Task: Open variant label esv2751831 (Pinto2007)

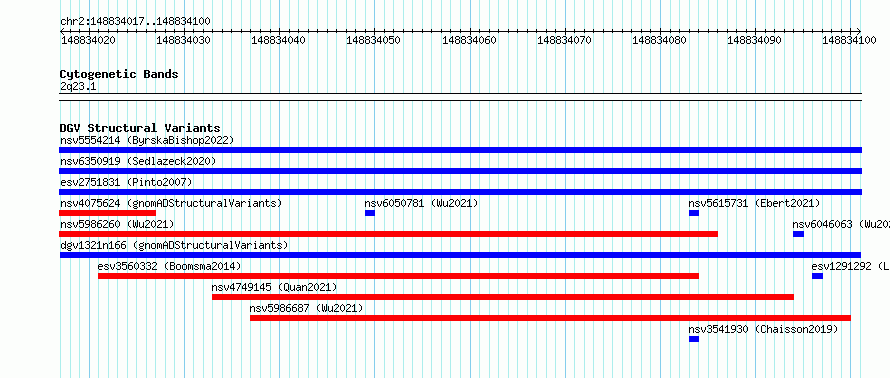Action: coord(126,182)
